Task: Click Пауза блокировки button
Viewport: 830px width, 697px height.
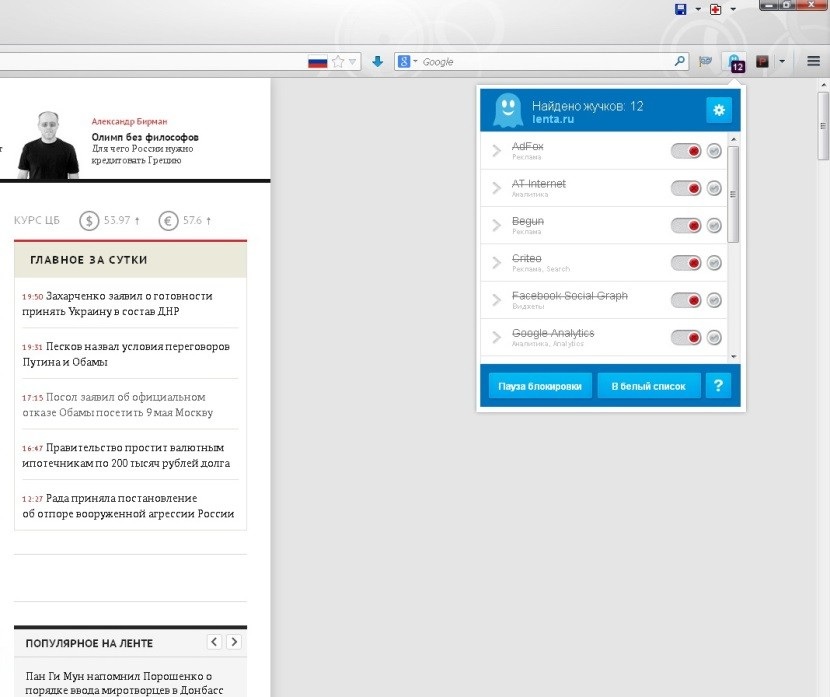Action: click(540, 386)
